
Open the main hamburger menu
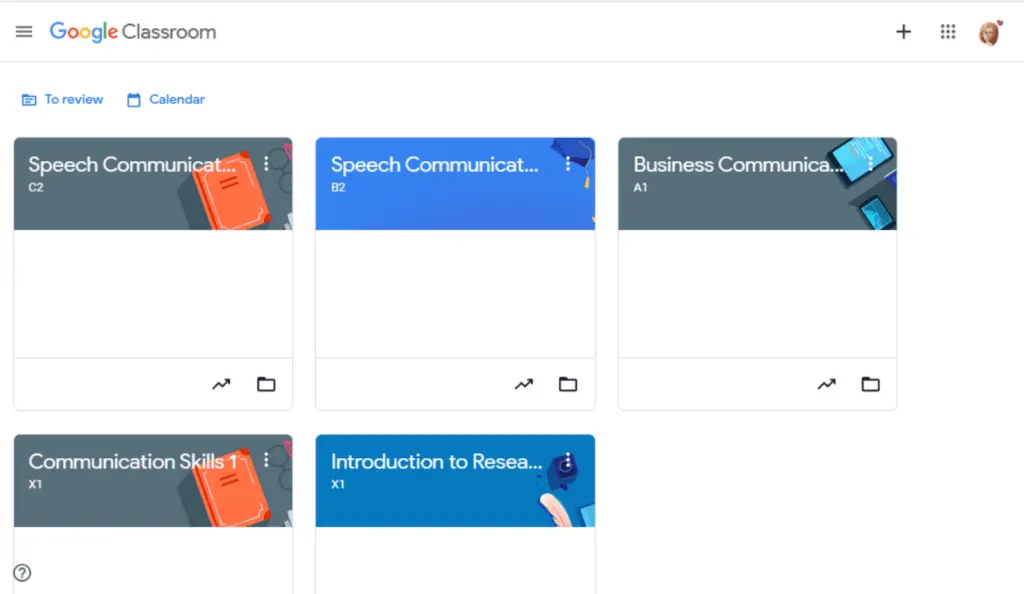pyautogui.click(x=24, y=31)
